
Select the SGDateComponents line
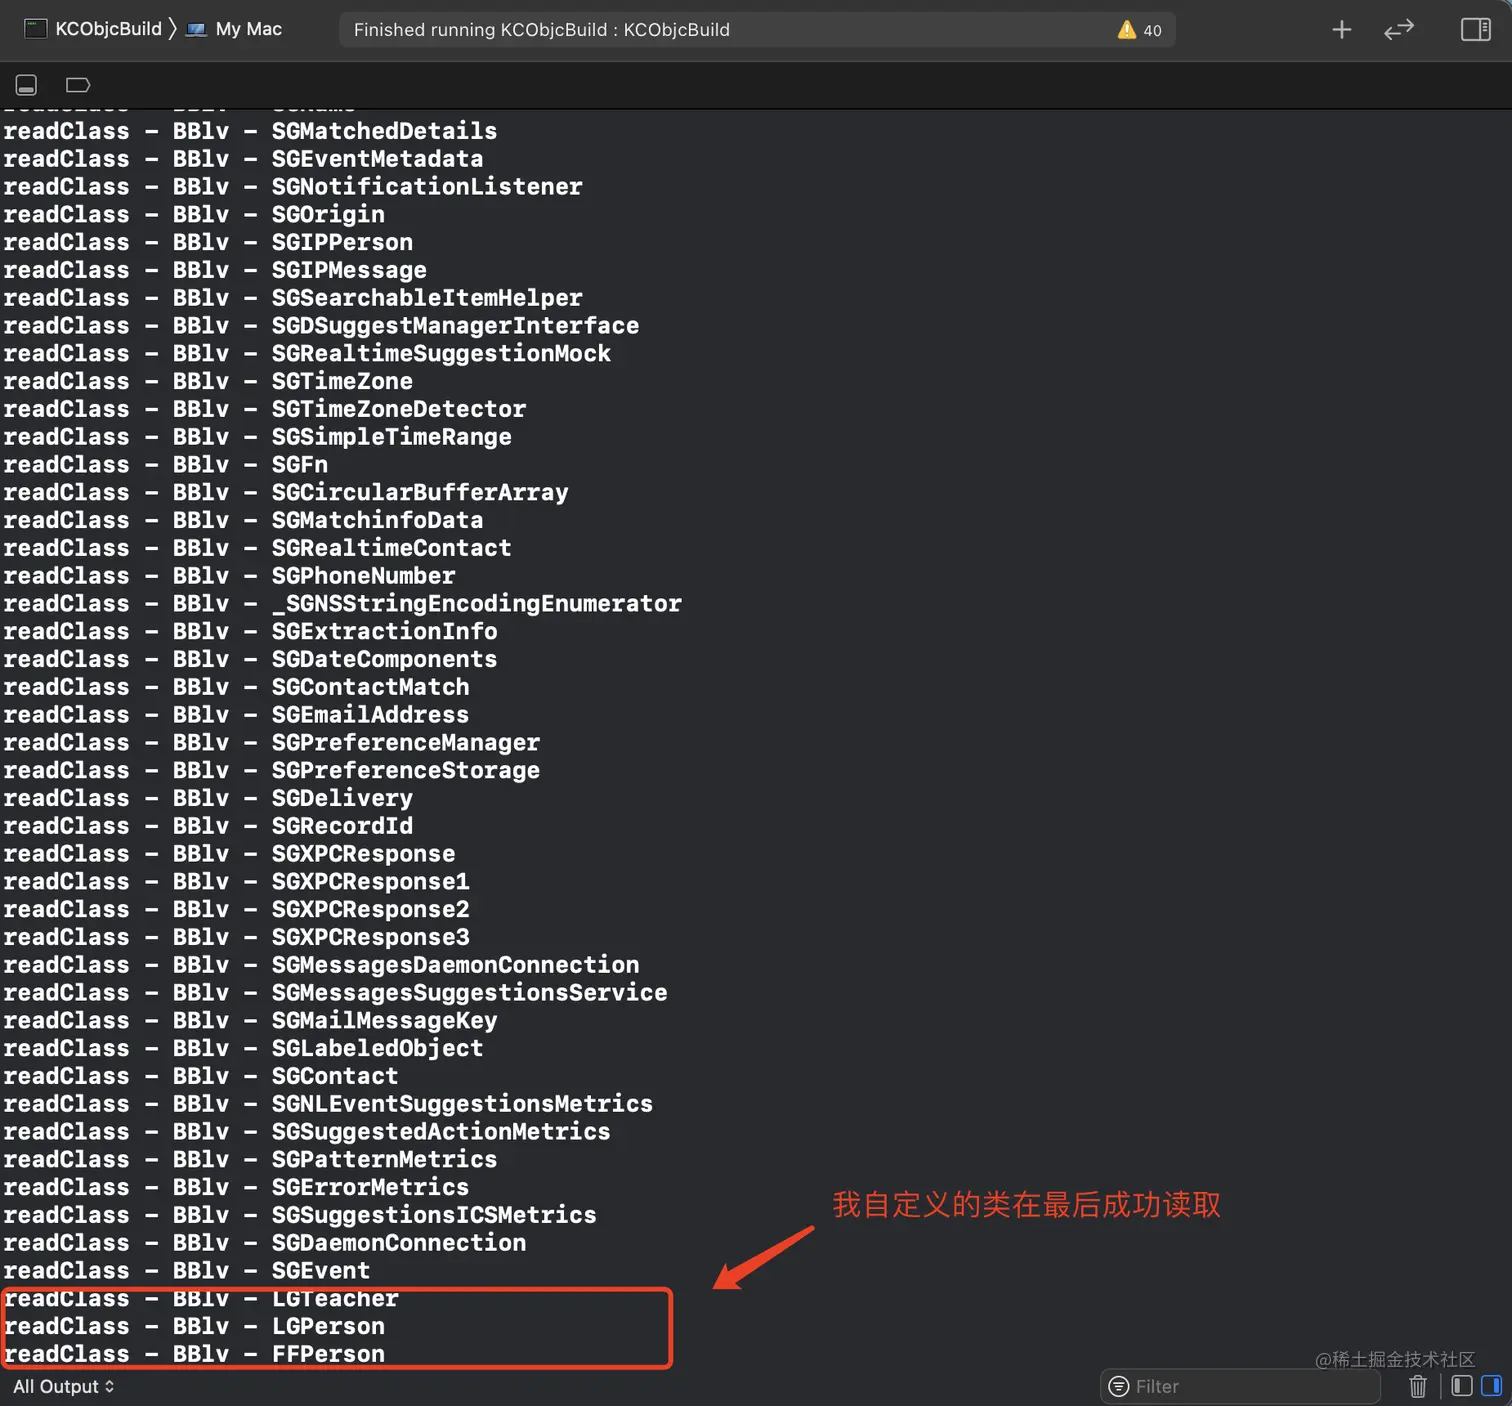250,660
